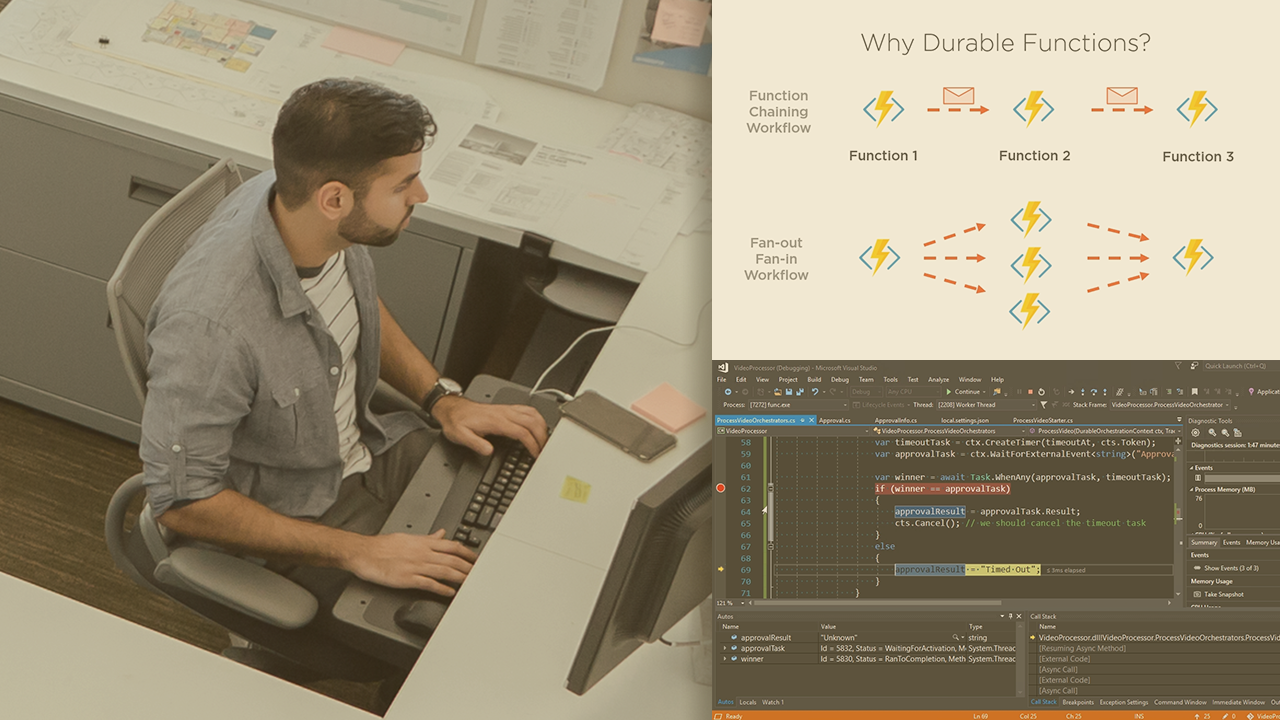Select the ApprovalInfo.cs tab
Viewport: 1280px width, 720px height.
click(x=896, y=420)
